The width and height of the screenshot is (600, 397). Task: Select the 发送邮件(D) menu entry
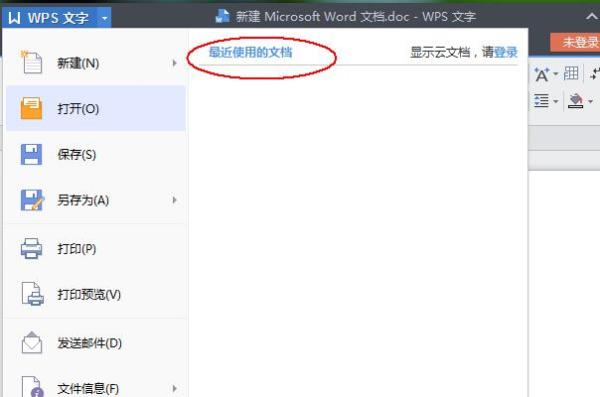(x=96, y=343)
